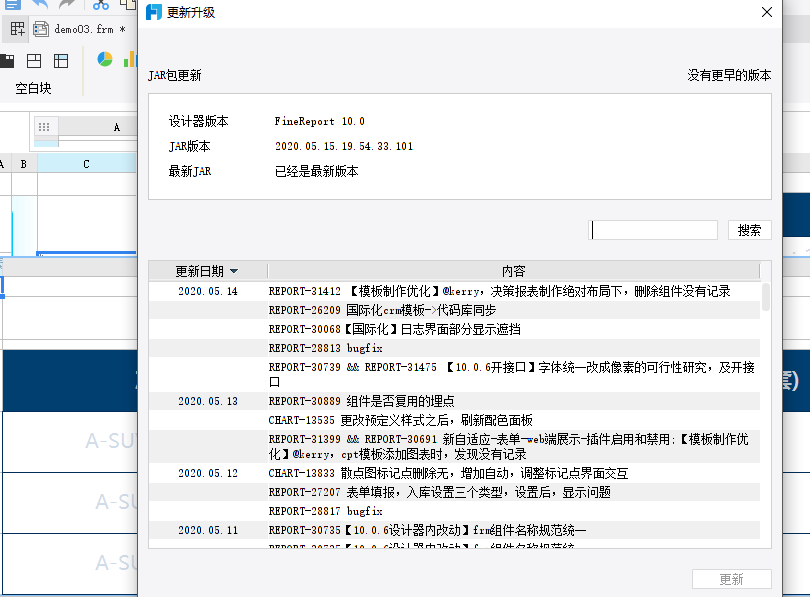This screenshot has height=597, width=810.
Task: Click the 2020.05.11 date cell
Action: (x=208, y=530)
